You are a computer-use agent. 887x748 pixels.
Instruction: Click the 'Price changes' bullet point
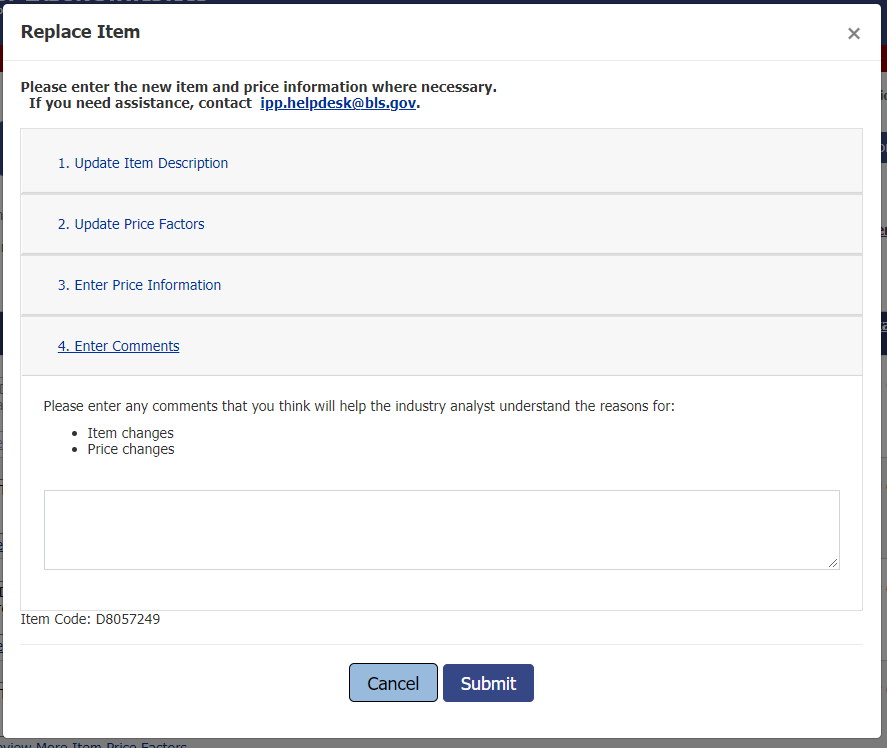pos(130,449)
